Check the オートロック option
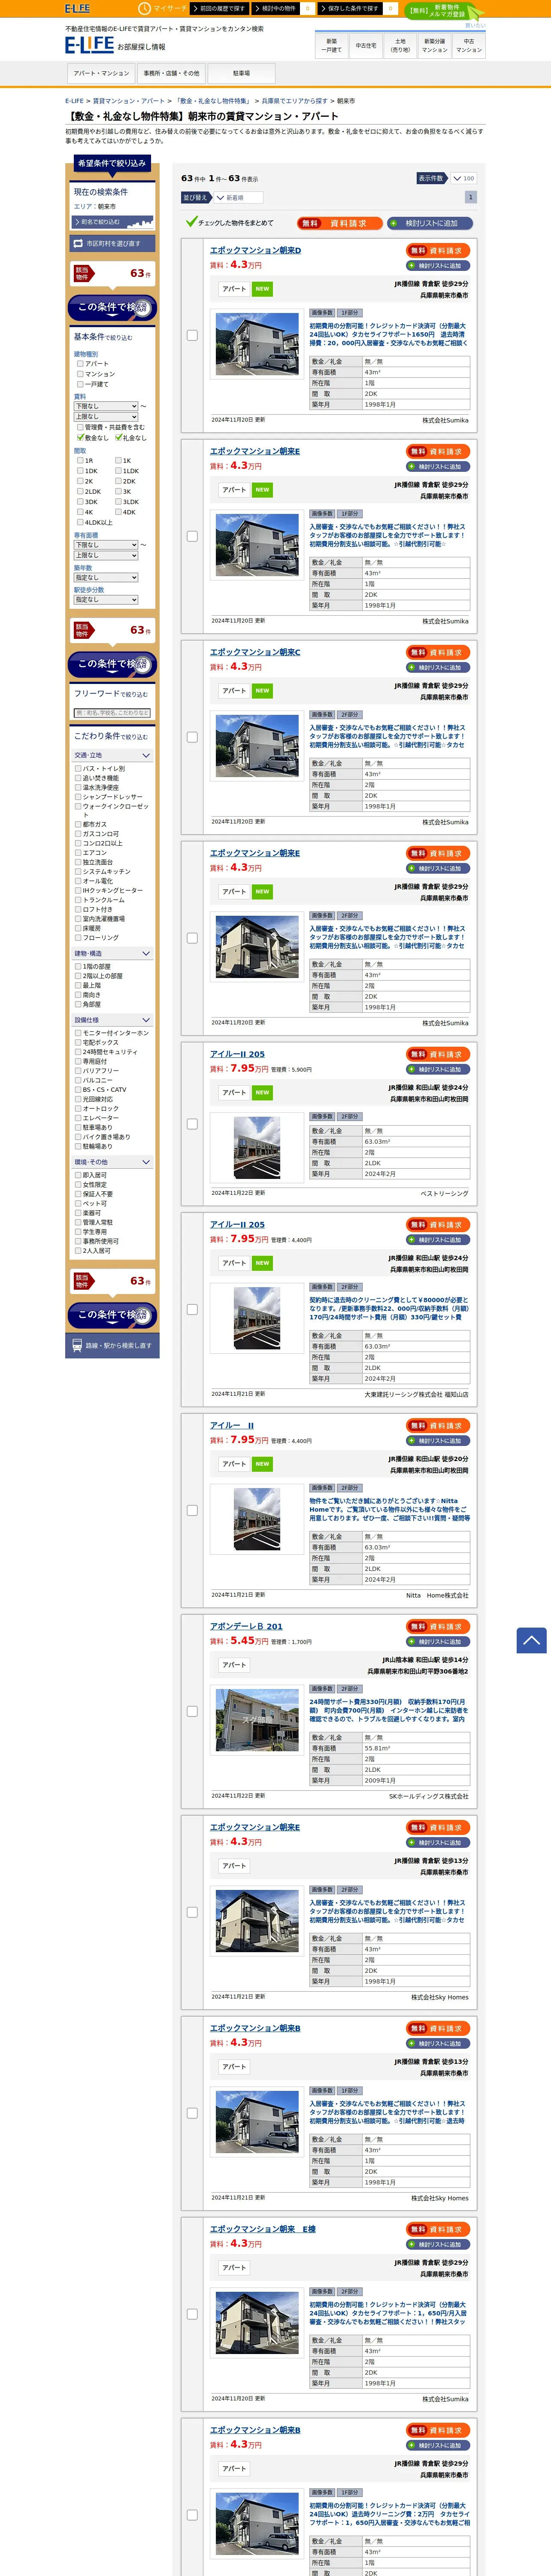 78,1108
